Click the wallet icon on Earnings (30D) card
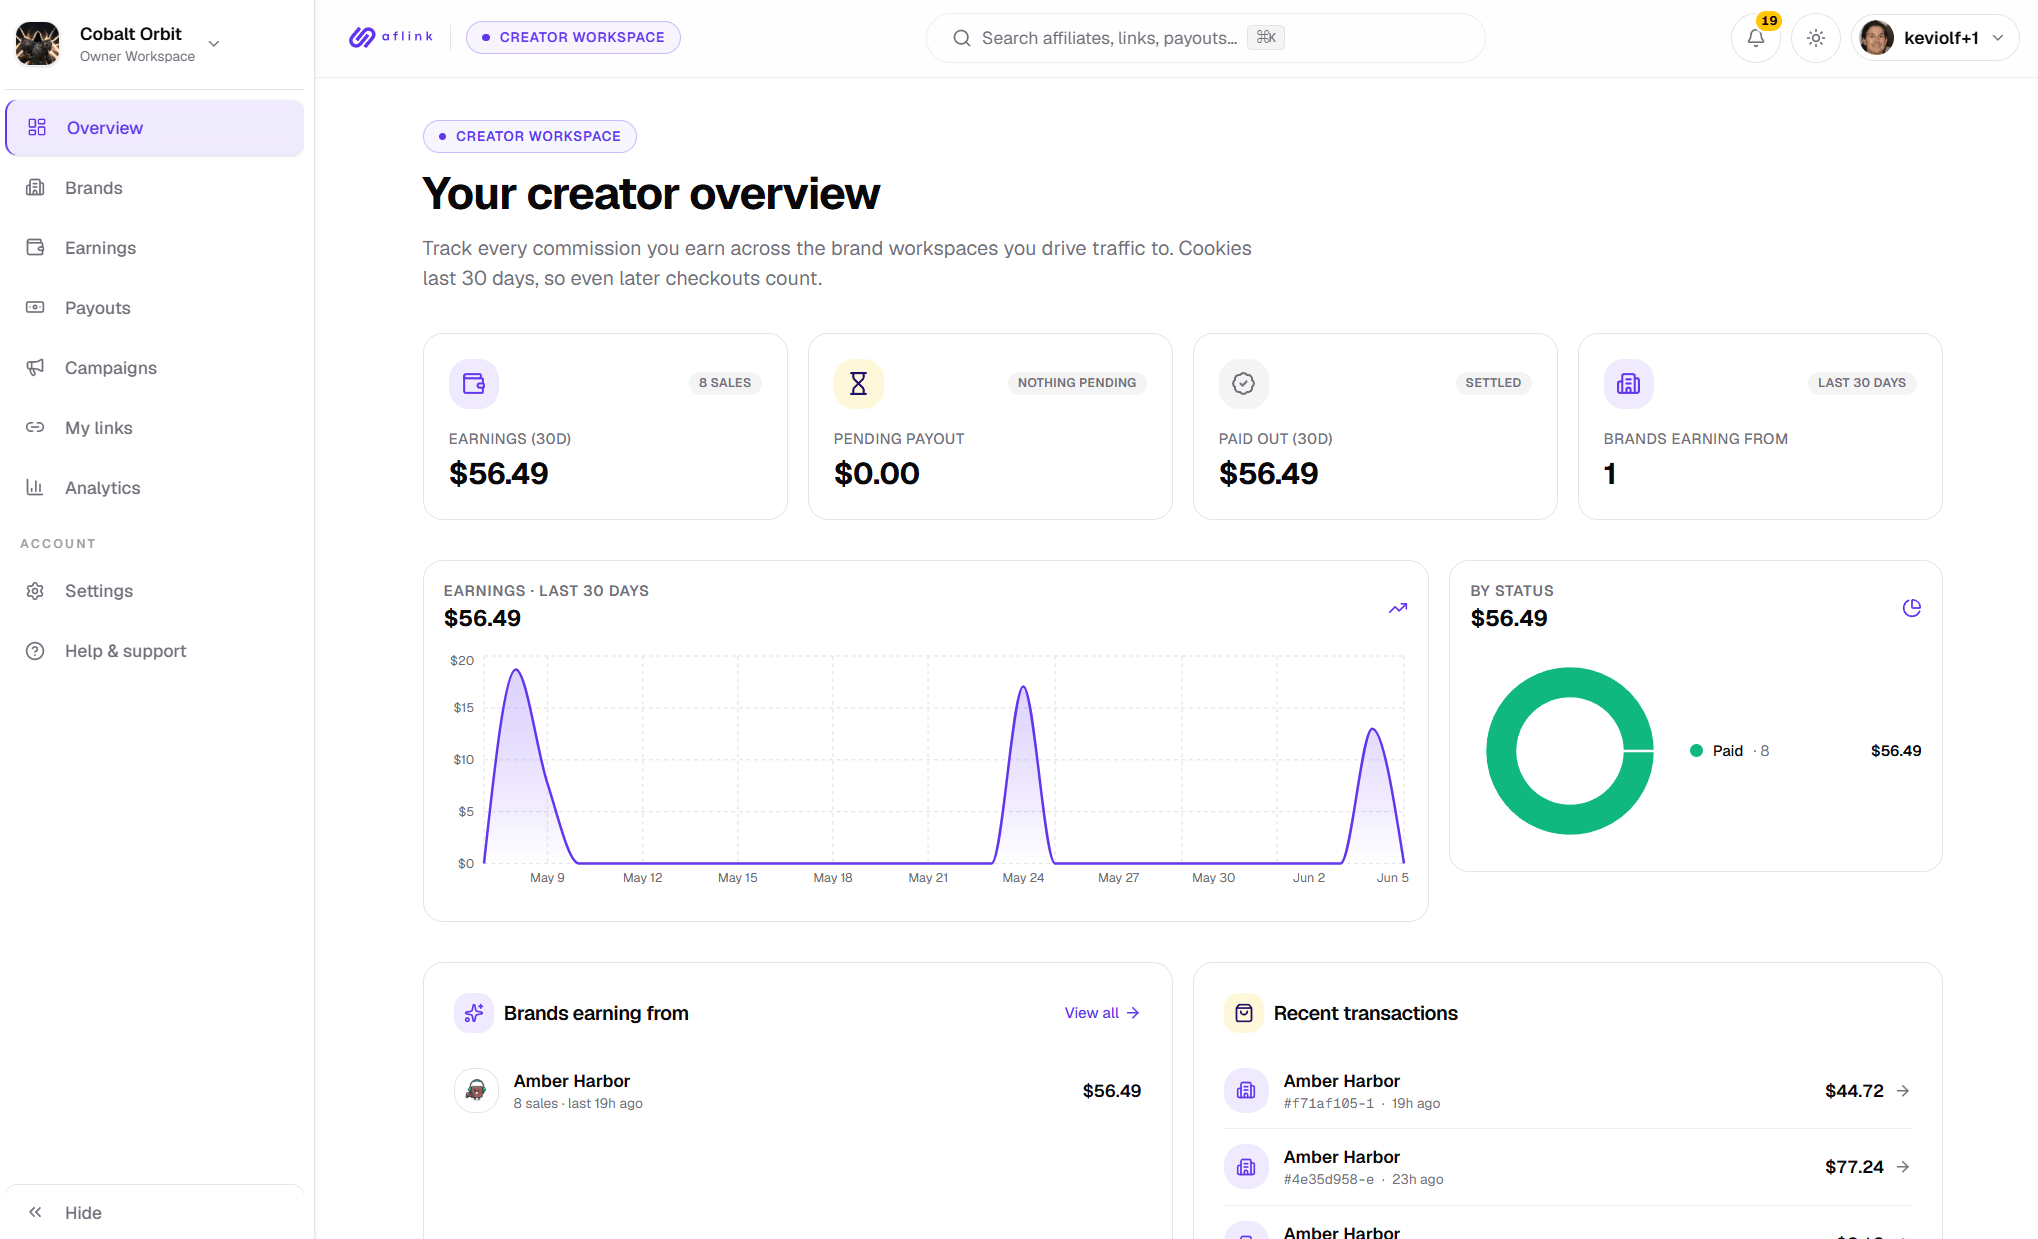 [474, 383]
